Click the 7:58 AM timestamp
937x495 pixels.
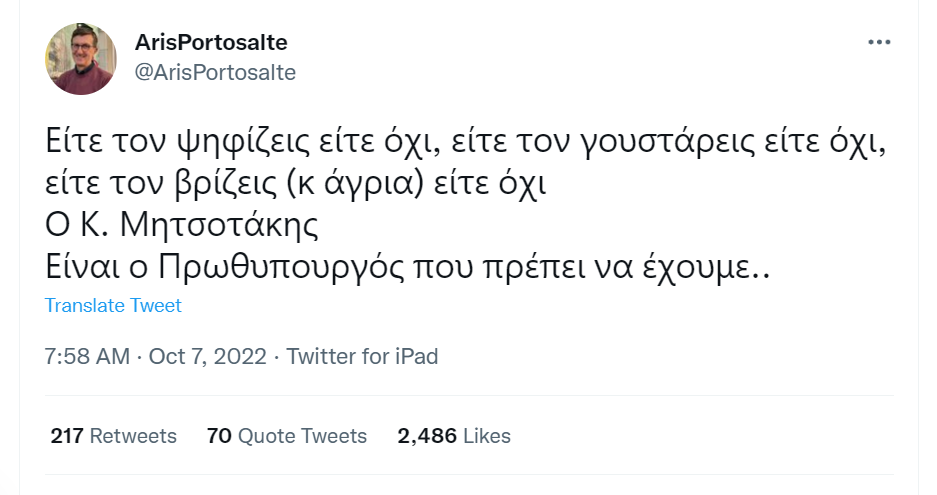[87, 356]
